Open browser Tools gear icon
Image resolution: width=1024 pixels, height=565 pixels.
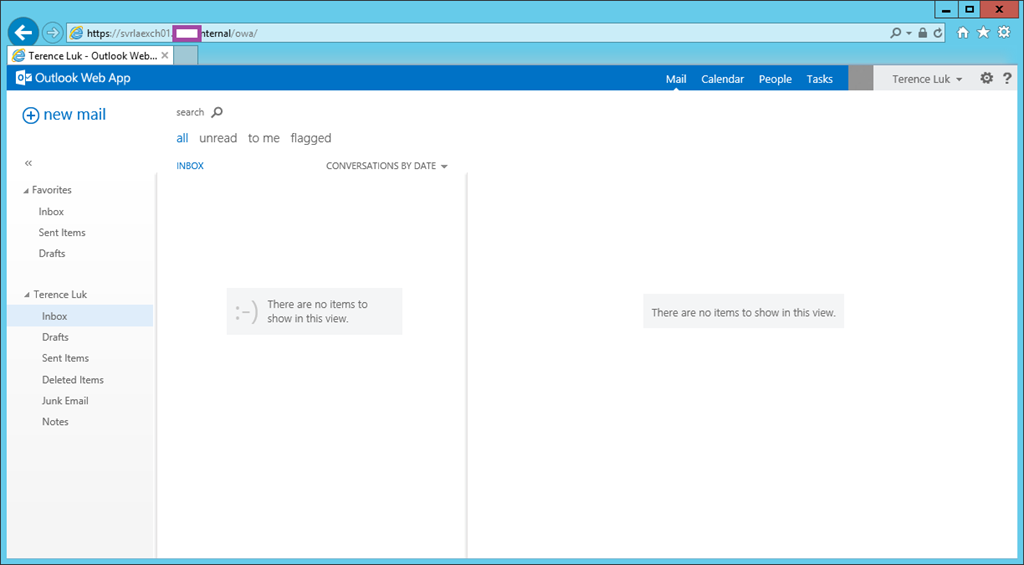pos(1004,33)
